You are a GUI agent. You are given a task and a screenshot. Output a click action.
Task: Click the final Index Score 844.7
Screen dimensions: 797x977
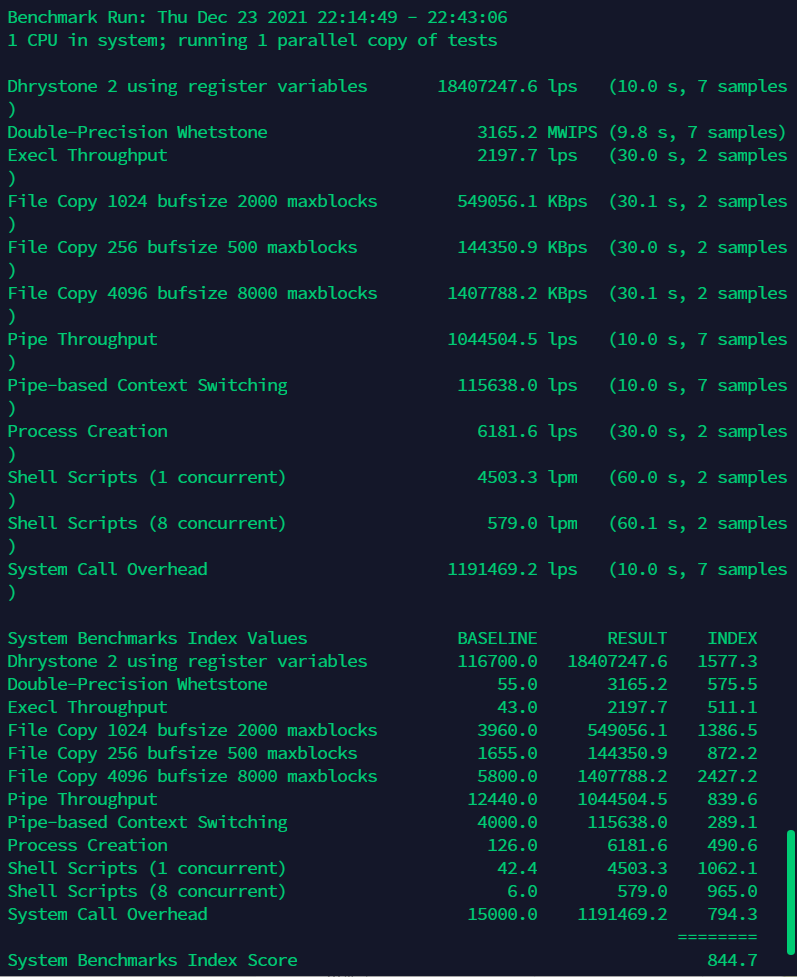732,961
